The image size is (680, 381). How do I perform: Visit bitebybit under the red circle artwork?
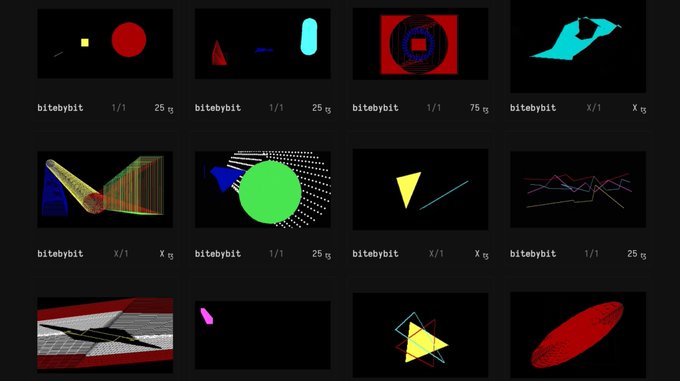coord(60,108)
